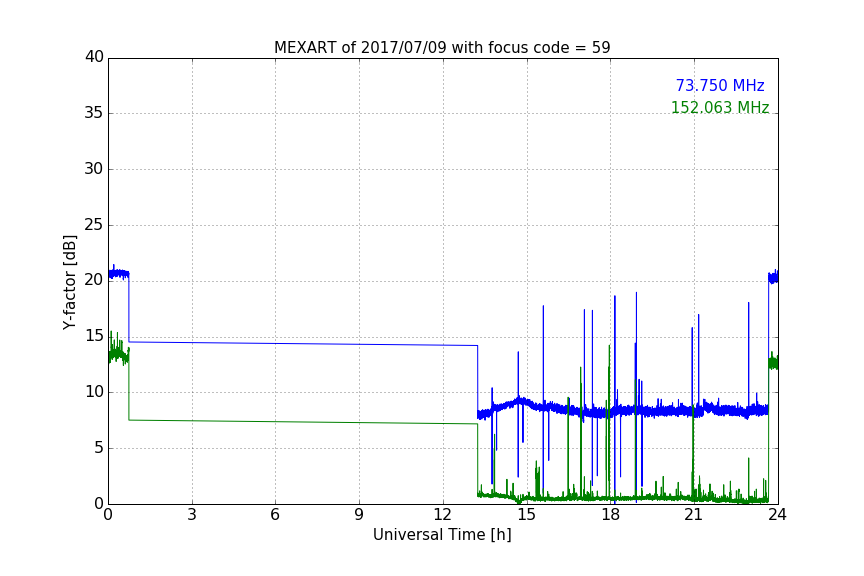
Task: Click the y-axis tick value 5
Action: point(99,448)
